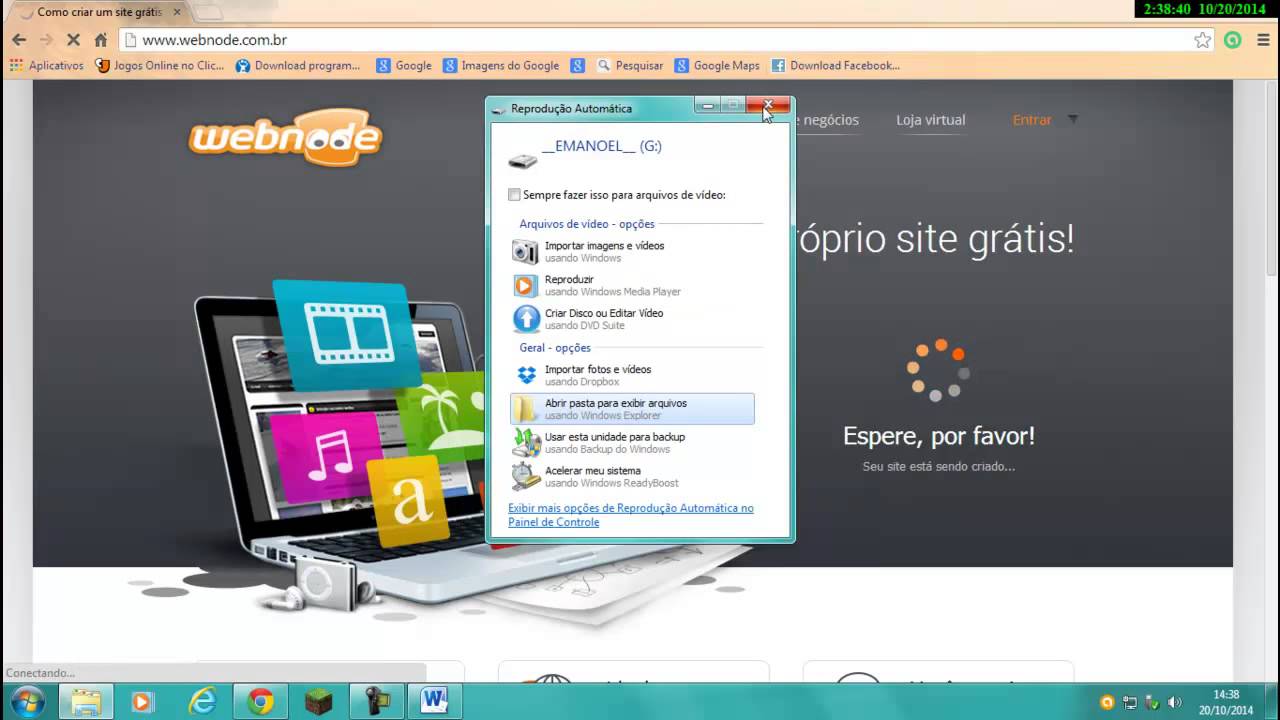The image size is (1280, 720).
Task: Click unlabeled Google bookmark icon before Pesquisar
Action: pyautogui.click(x=578, y=66)
